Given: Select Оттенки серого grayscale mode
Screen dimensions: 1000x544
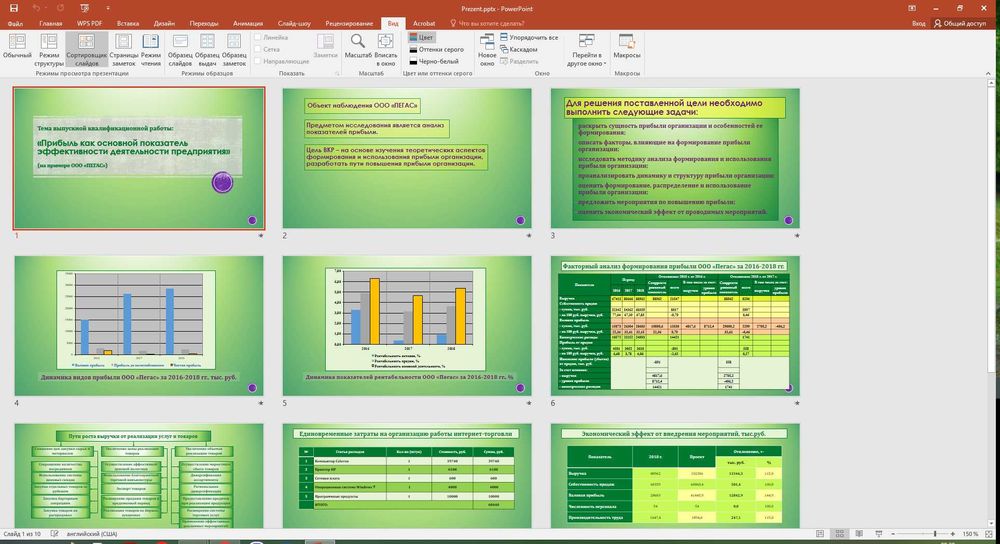Looking at the screenshot, I should coord(436,49).
